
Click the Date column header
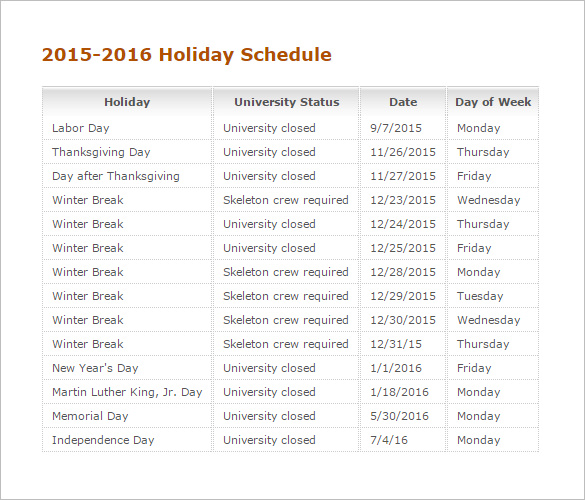[x=403, y=102]
